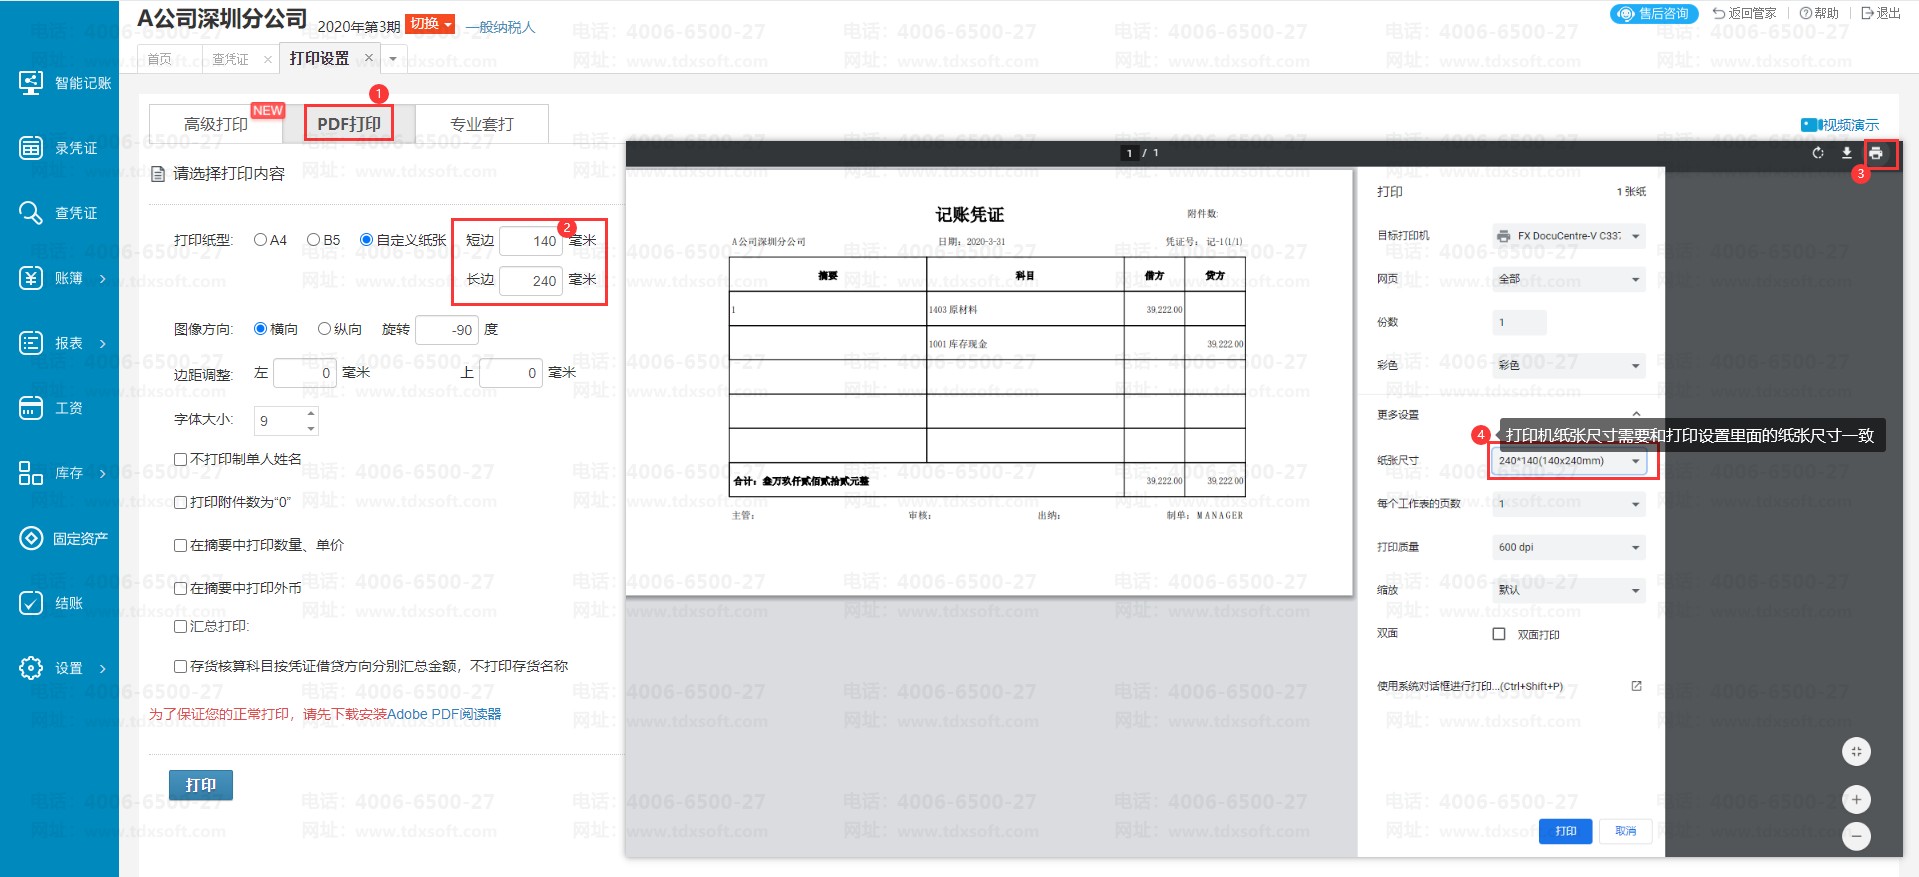Click the Adobe PDF阅读器 download link
1919x877 pixels.
click(x=444, y=714)
